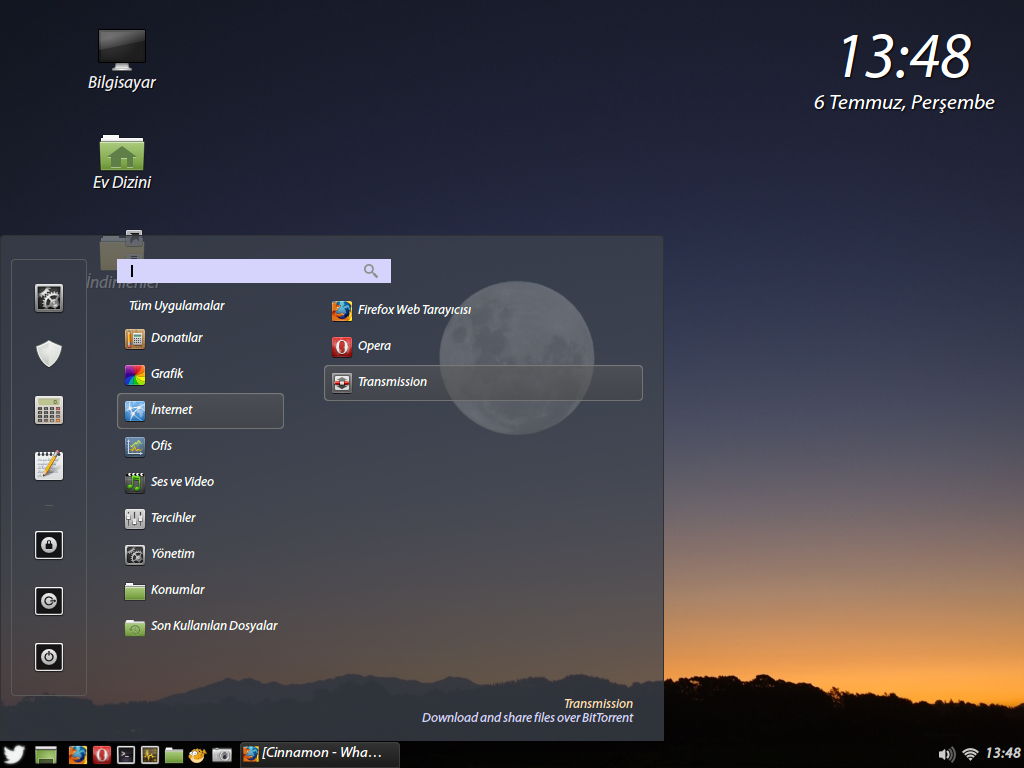Screen dimensions: 1024x768
Task: Open the screenshot camera launcher in panel
Action: click(222, 755)
